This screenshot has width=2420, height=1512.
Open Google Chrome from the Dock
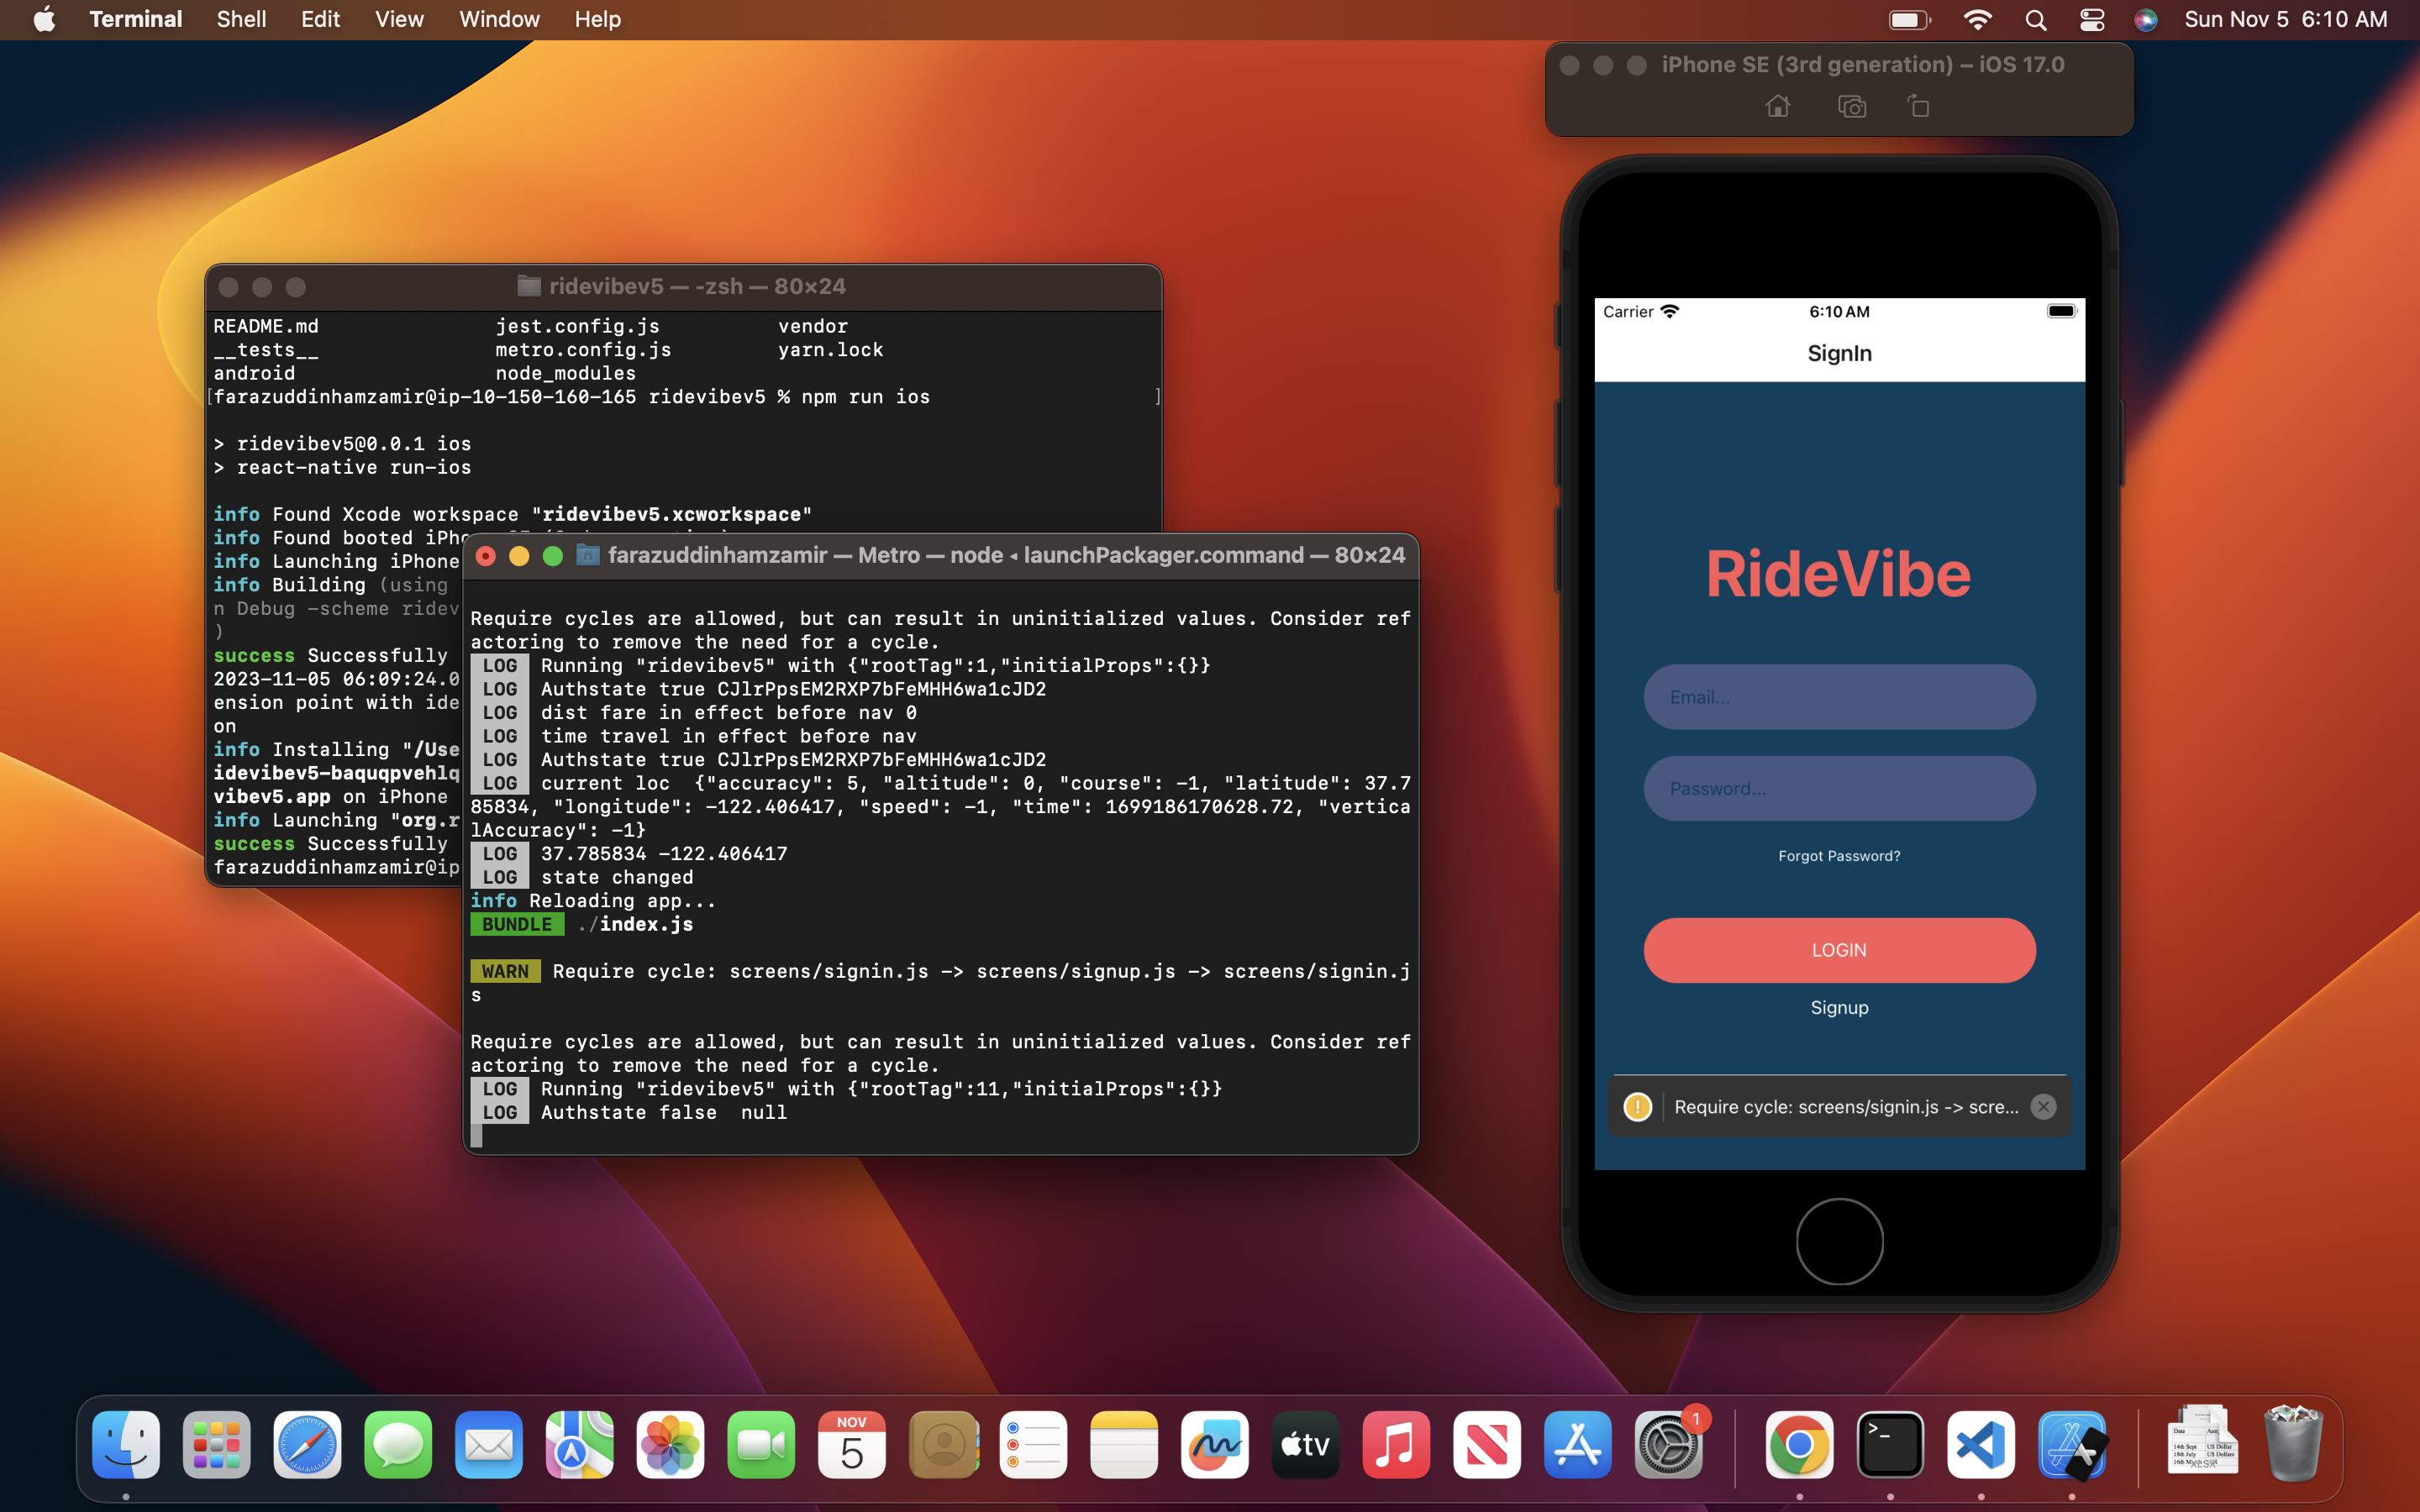(x=1799, y=1445)
